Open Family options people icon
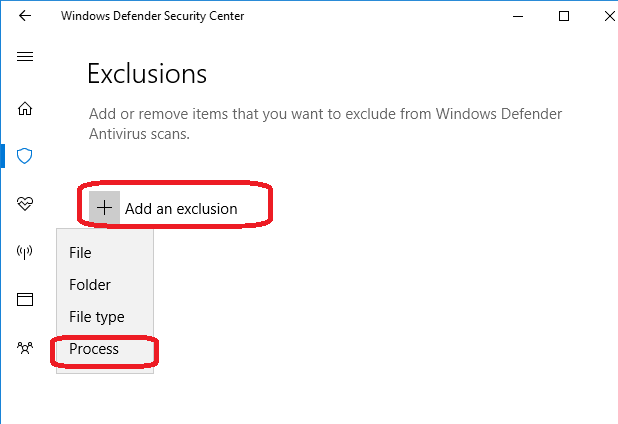This screenshot has width=618, height=424. 25,348
